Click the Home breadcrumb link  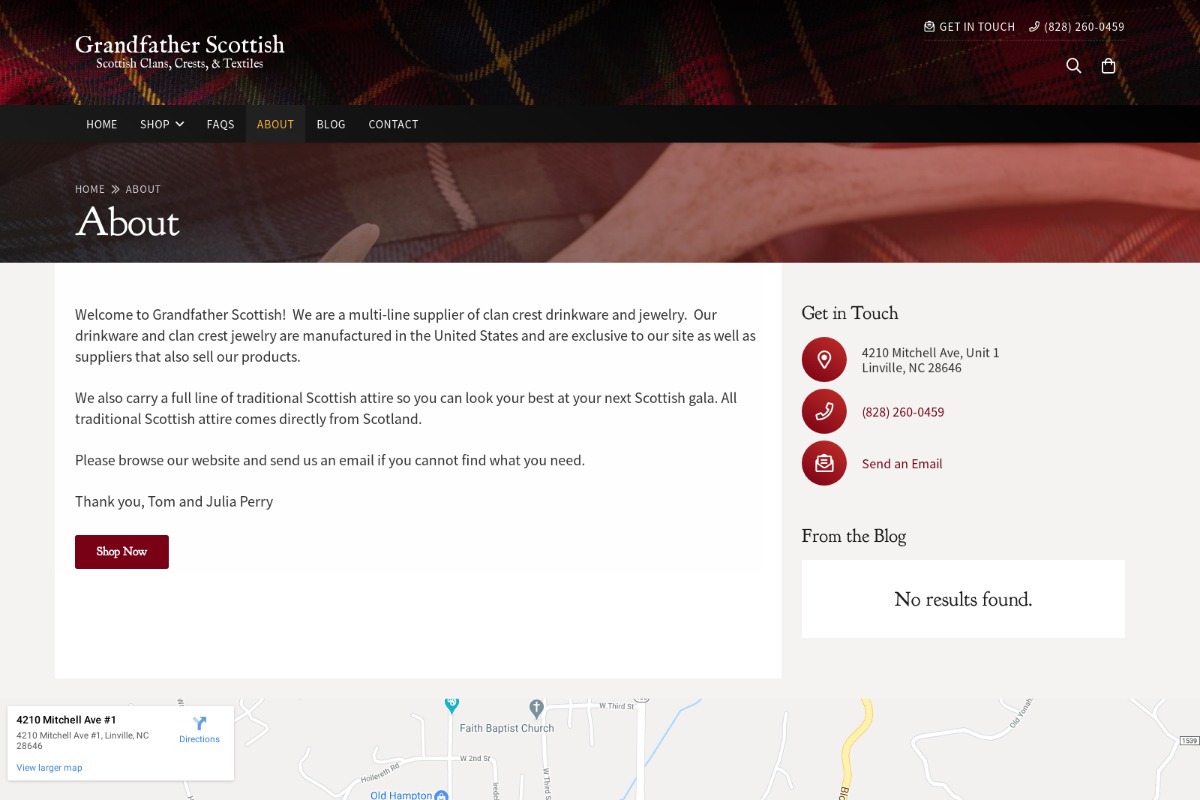click(90, 189)
